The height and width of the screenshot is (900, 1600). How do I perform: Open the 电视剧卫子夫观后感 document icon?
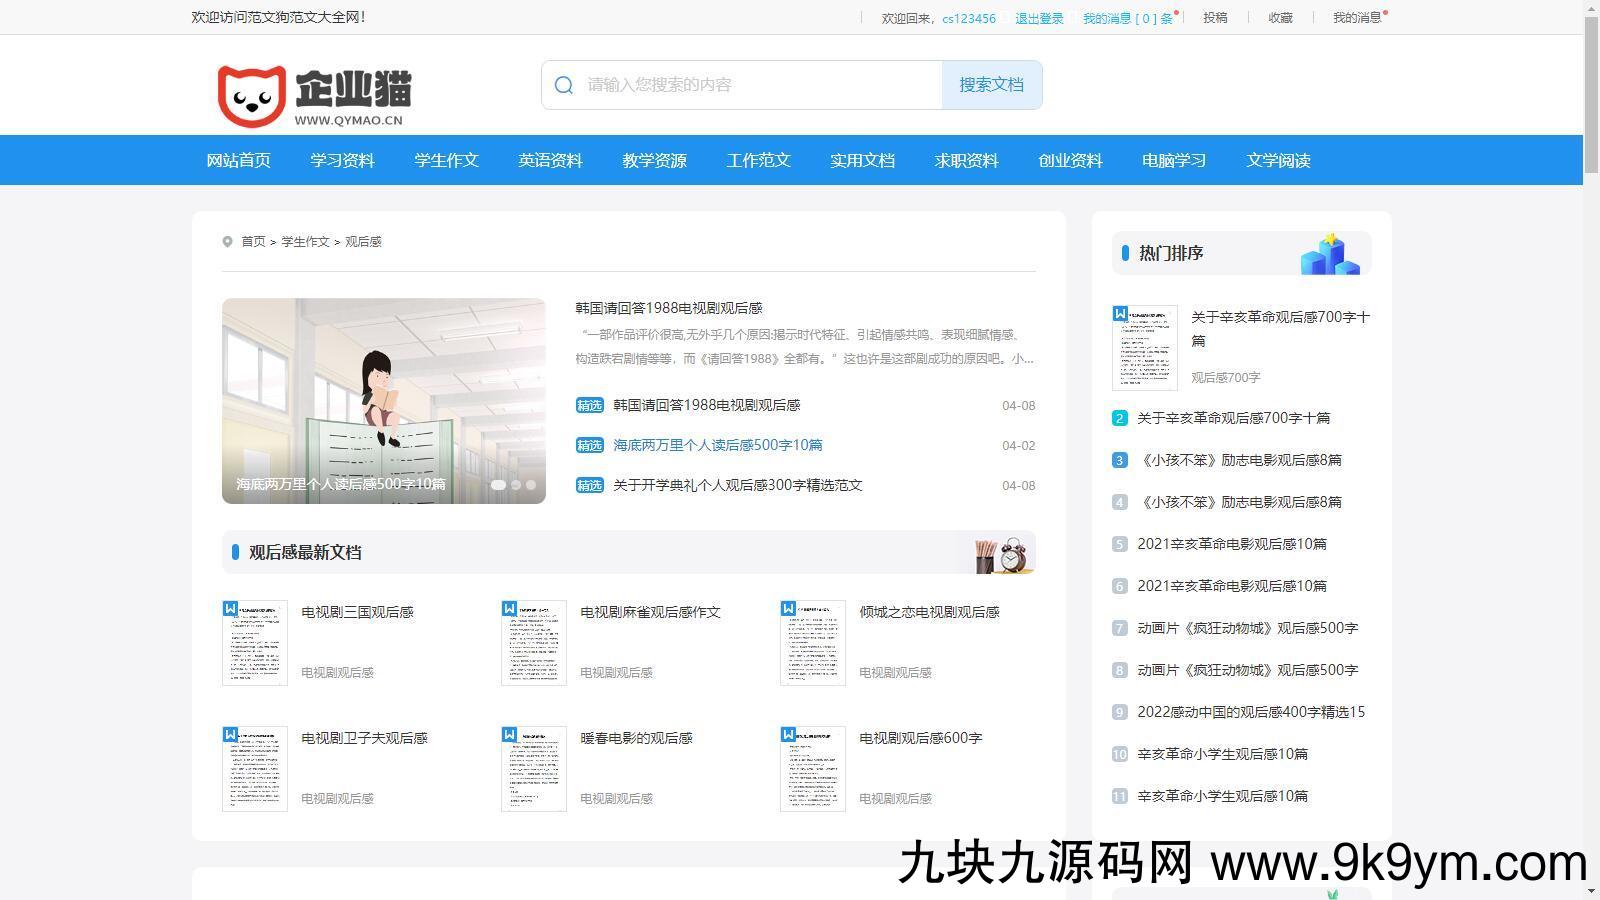point(255,769)
